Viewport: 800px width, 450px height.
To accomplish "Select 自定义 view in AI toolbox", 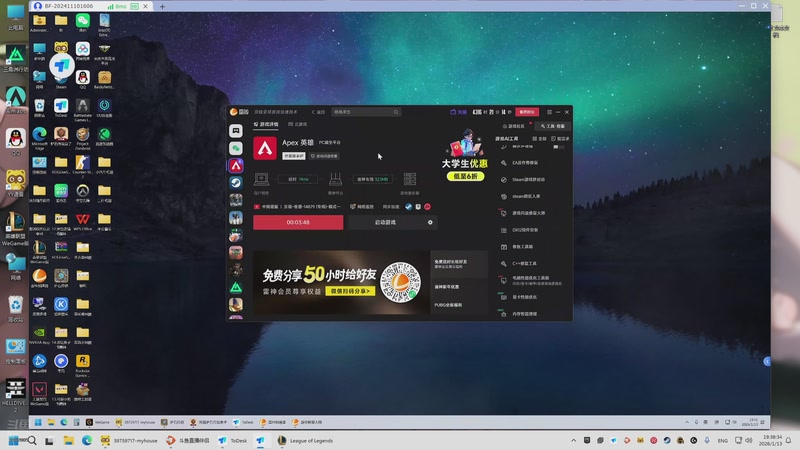I will click(x=560, y=139).
